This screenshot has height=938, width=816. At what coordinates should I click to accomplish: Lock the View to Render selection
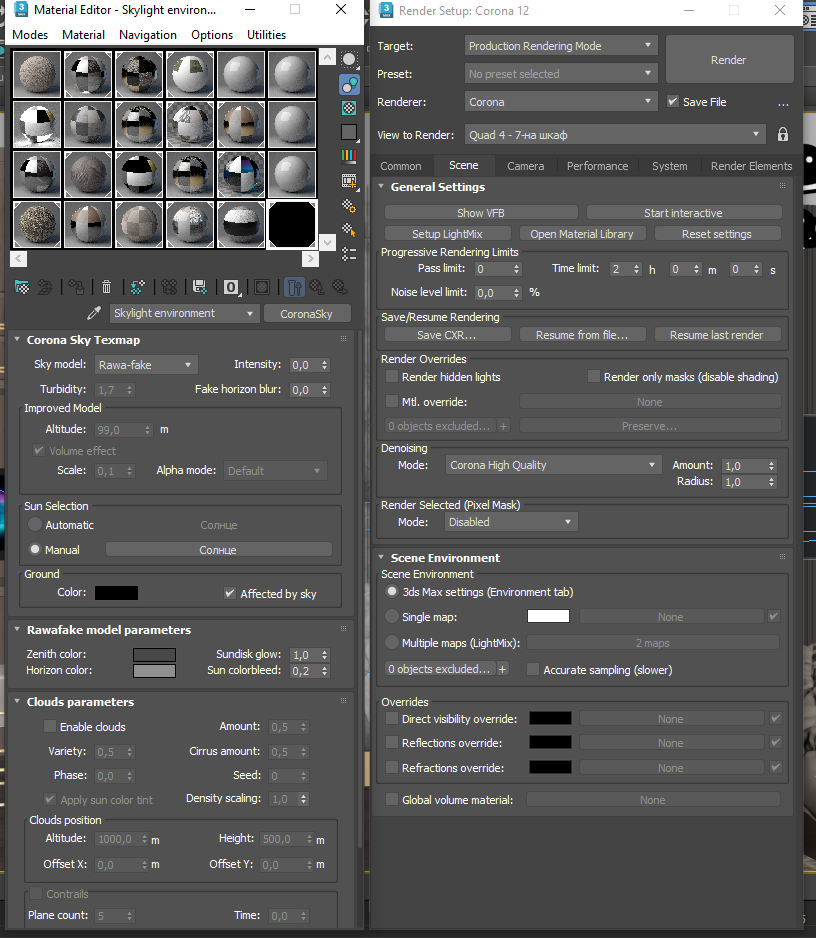click(782, 135)
